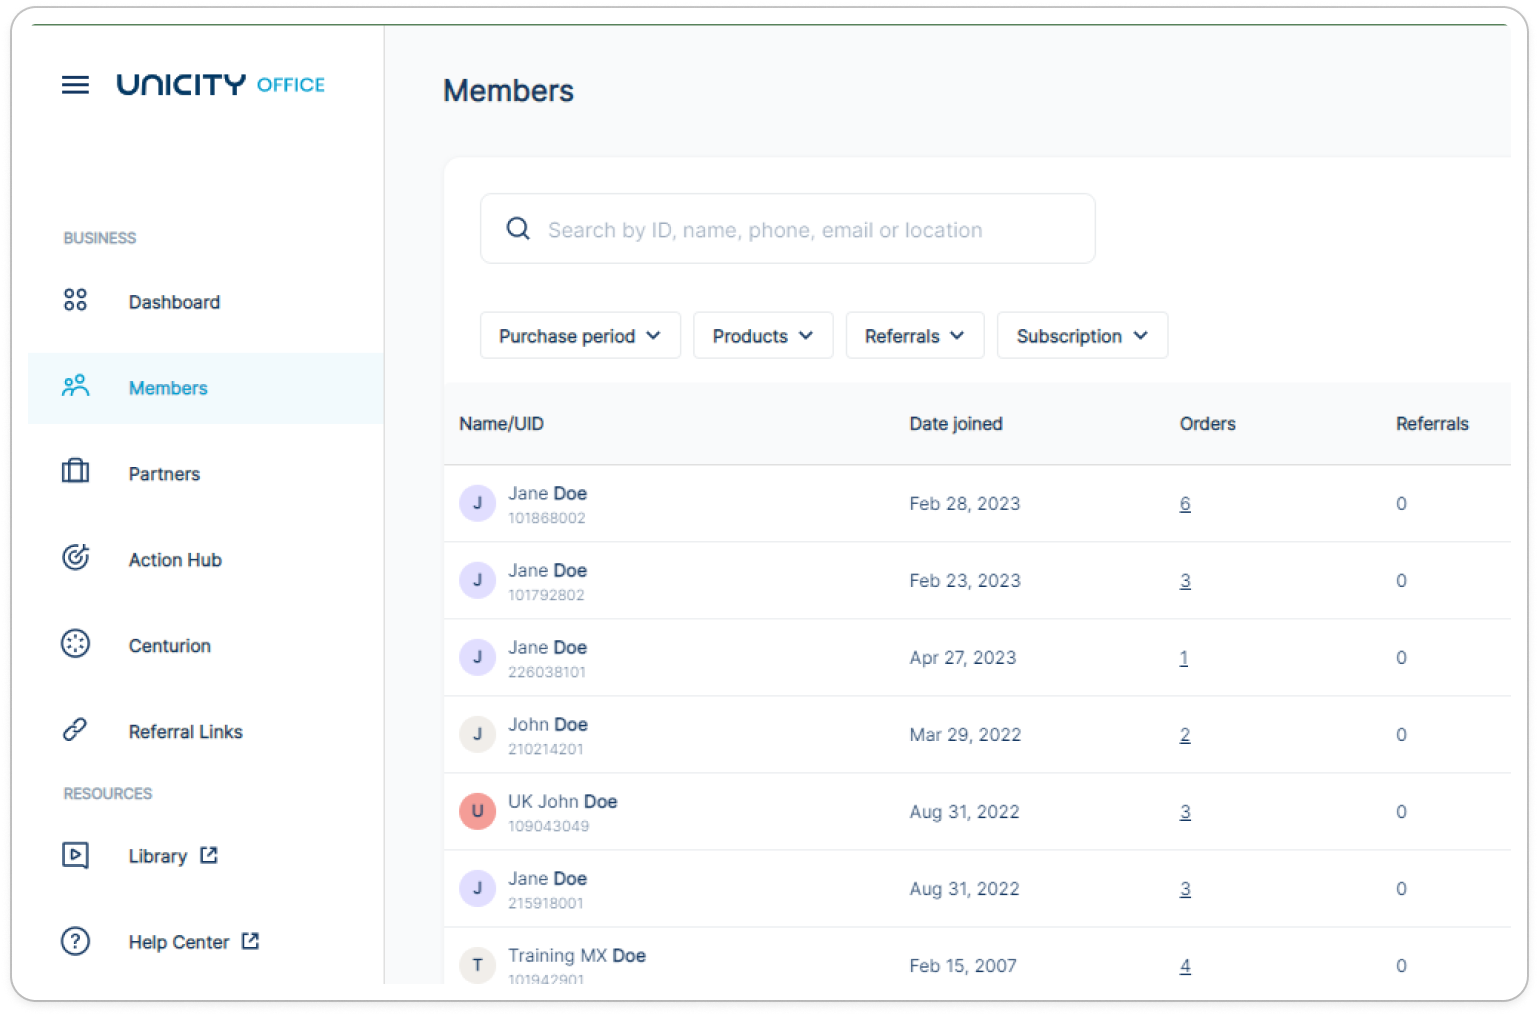
Task: Open the hamburger menu icon
Action: (75, 85)
